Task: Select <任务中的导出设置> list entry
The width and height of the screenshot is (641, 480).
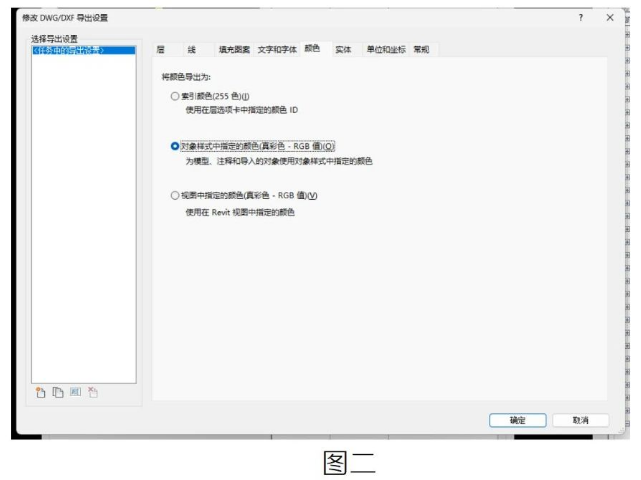Action: 83,50
